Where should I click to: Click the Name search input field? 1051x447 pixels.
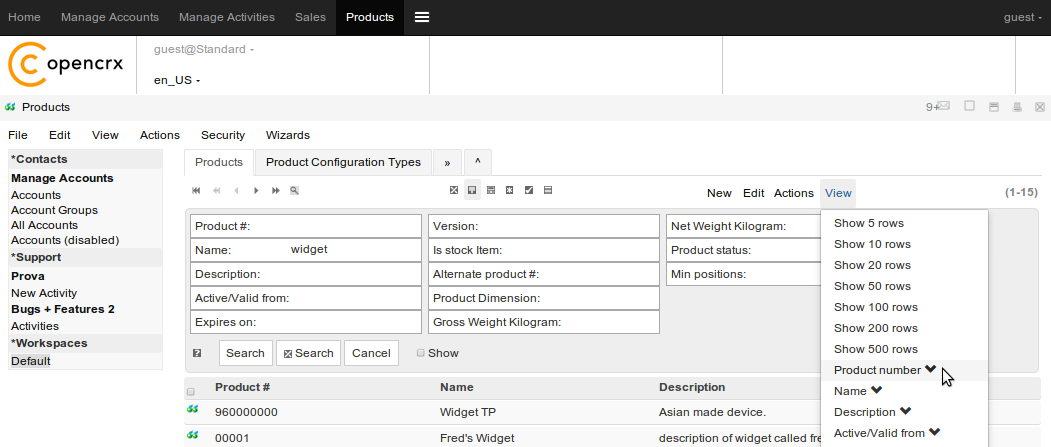click(x=352, y=250)
